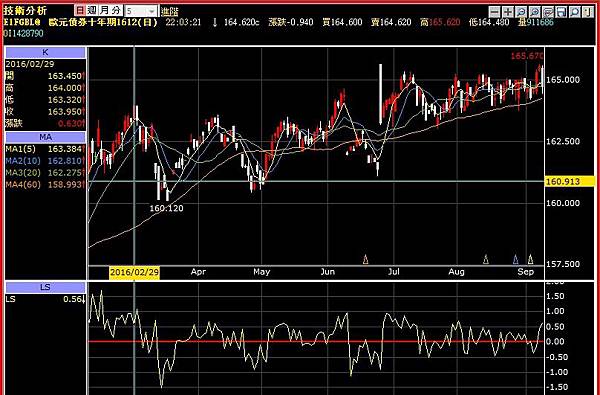Click the search symbol magnifier icon
Viewport: 600px width, 395px height.
tap(574, 12)
